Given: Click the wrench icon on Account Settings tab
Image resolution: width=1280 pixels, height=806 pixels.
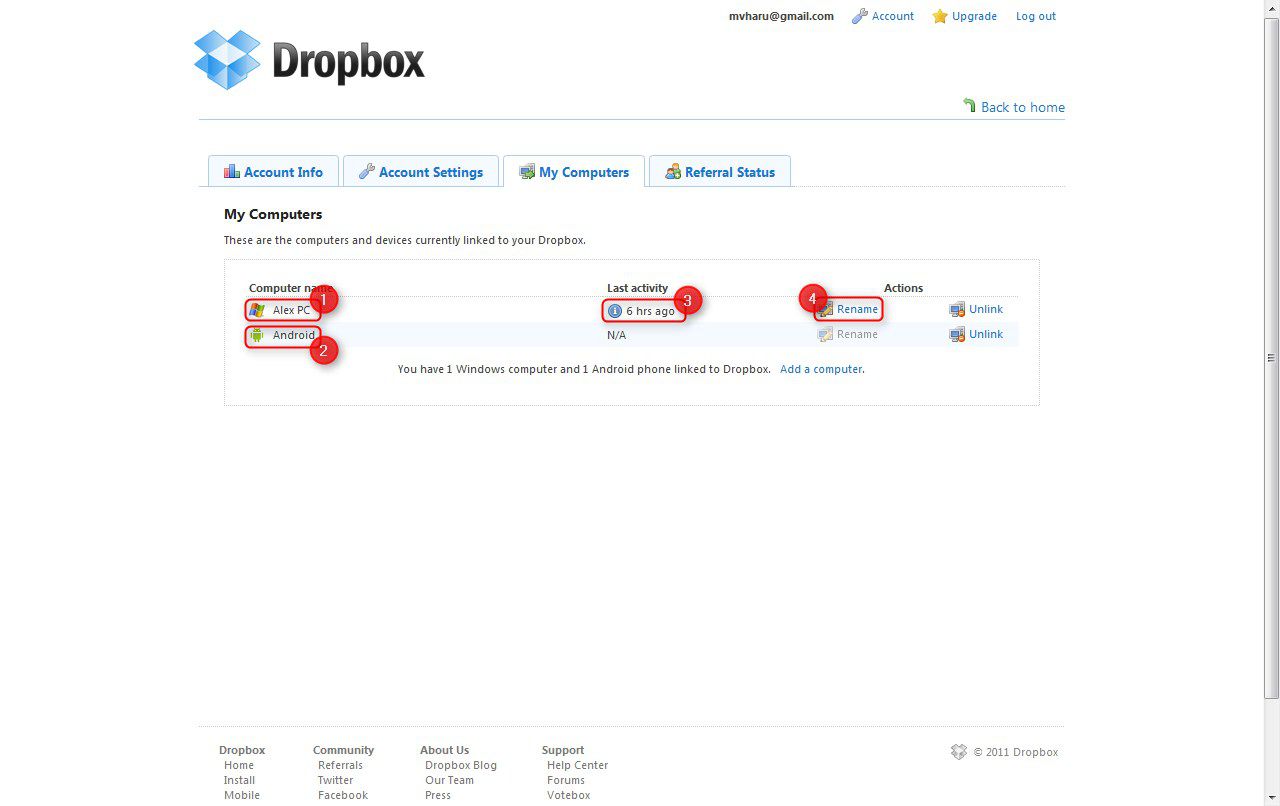Looking at the screenshot, I should [x=367, y=171].
